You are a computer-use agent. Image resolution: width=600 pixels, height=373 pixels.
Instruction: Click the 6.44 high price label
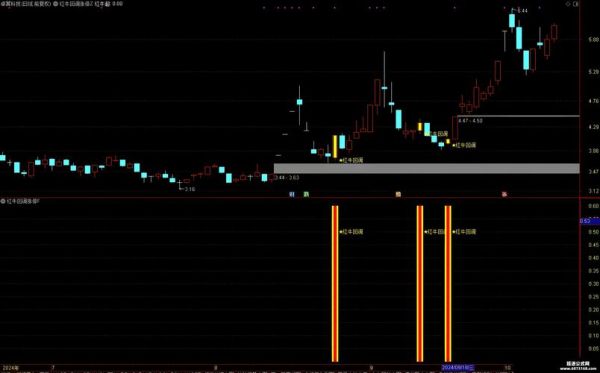pos(522,11)
